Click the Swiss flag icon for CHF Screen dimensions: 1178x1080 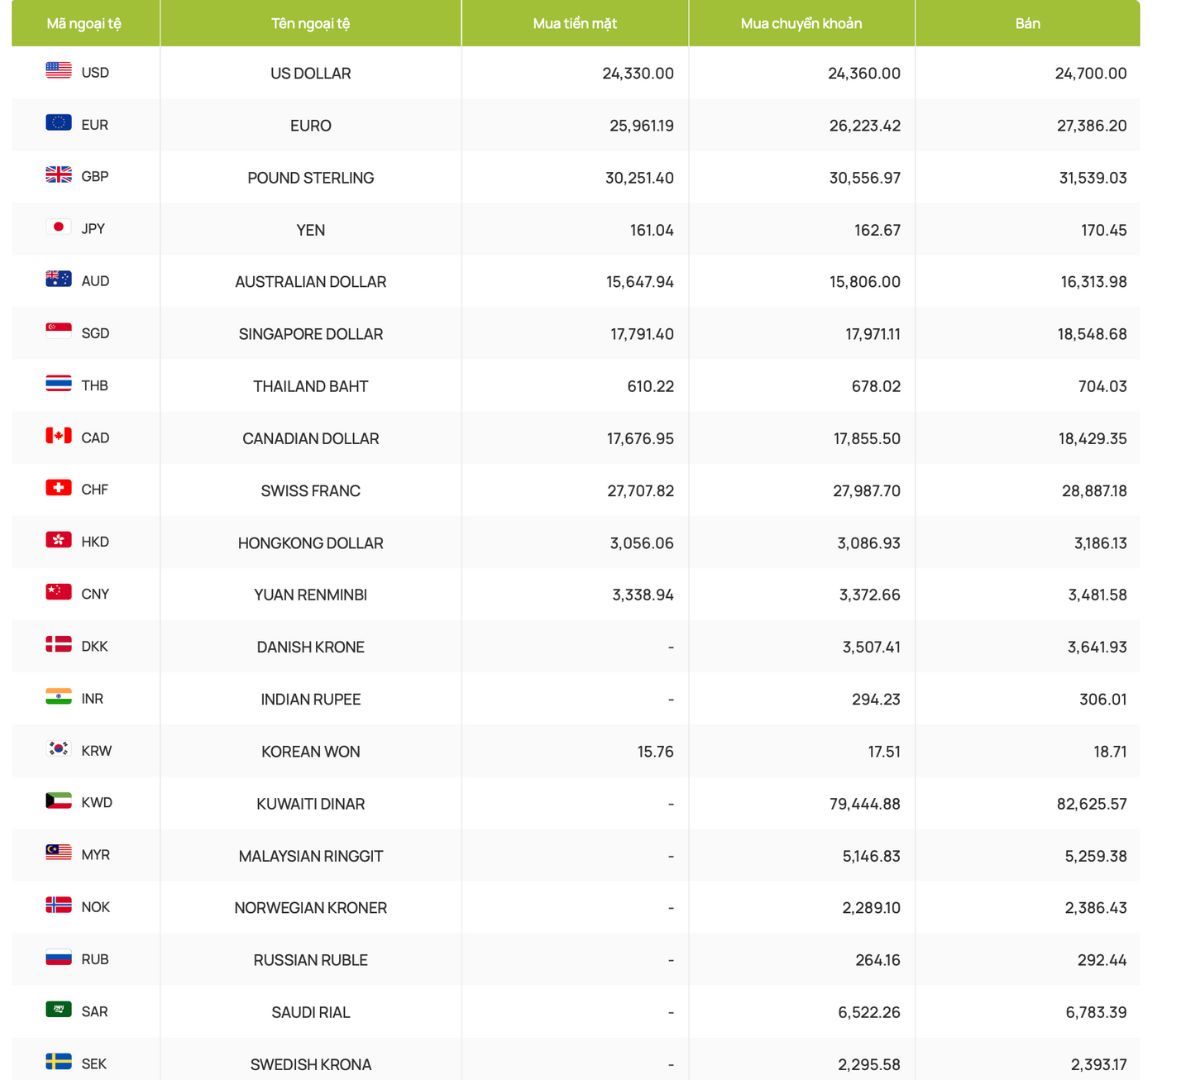pyautogui.click(x=58, y=488)
